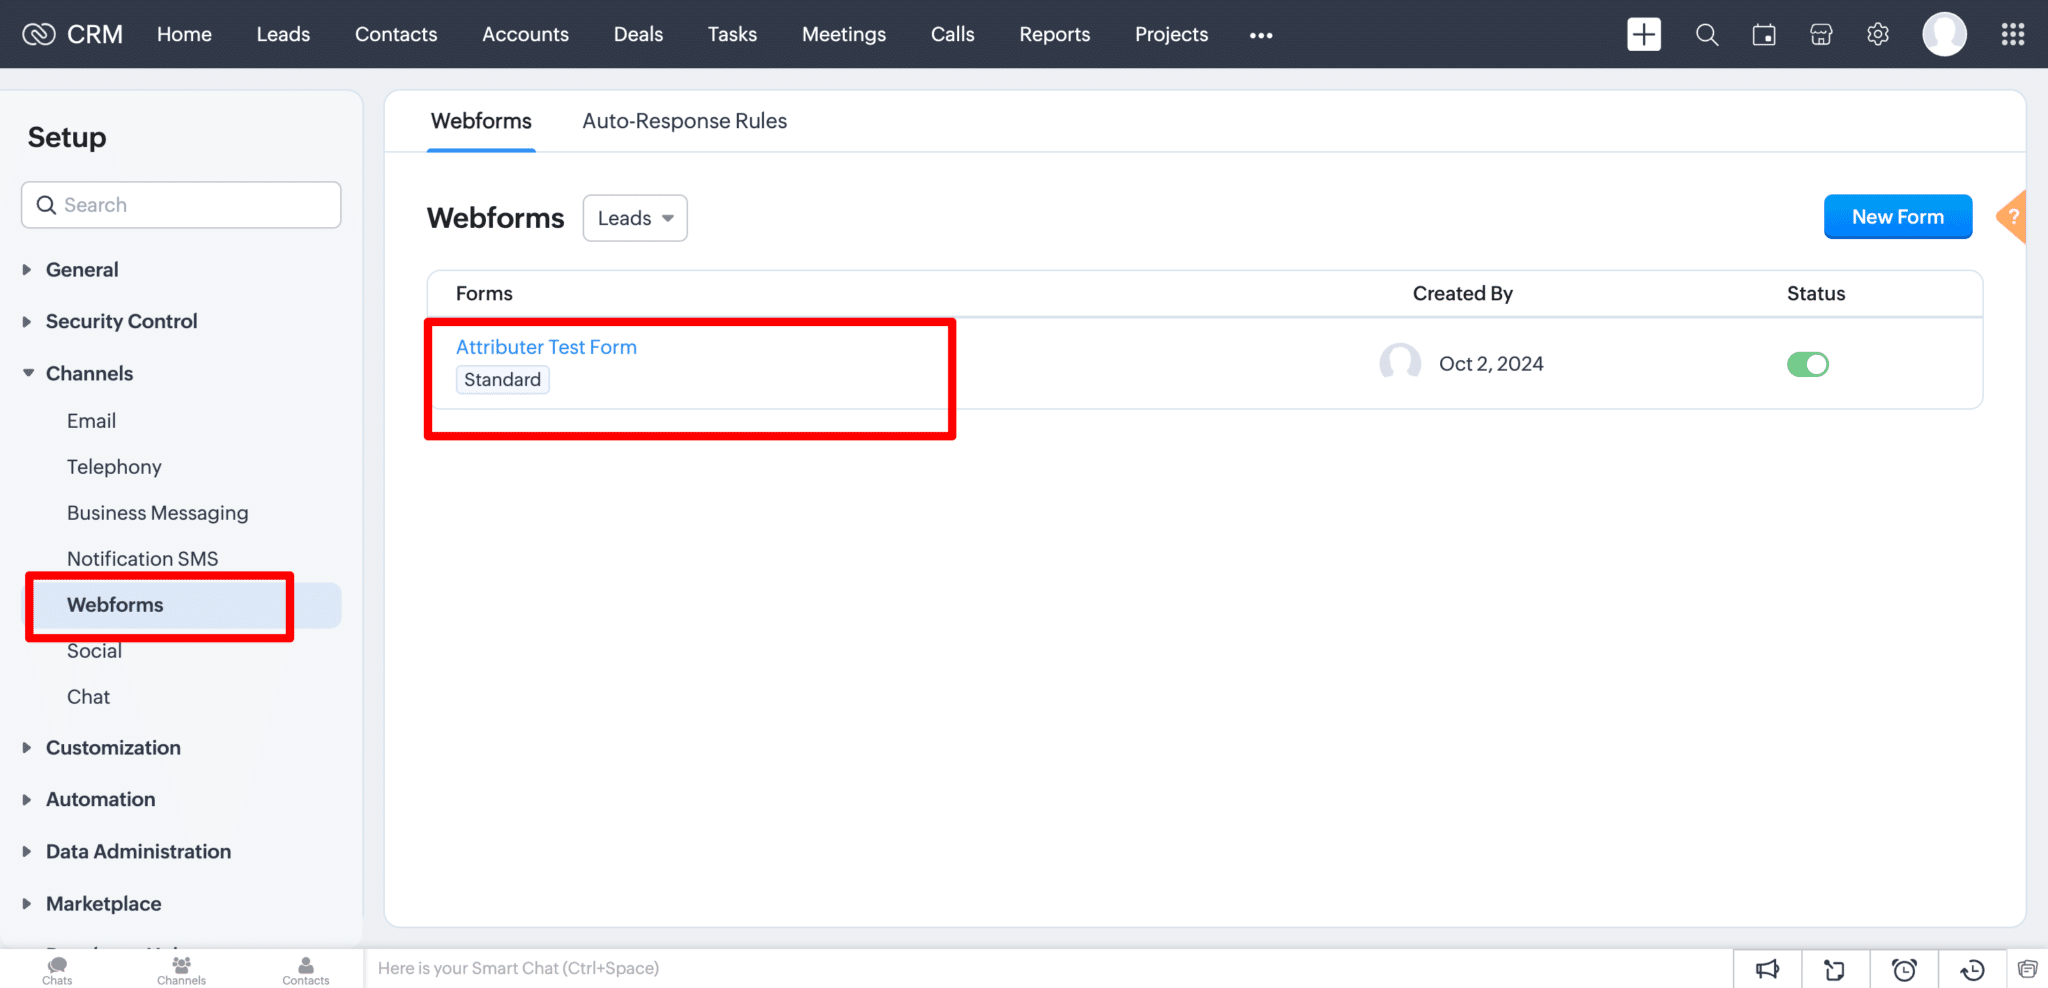2048x988 pixels.
Task: Open the Leads module in navbar
Action: point(283,35)
